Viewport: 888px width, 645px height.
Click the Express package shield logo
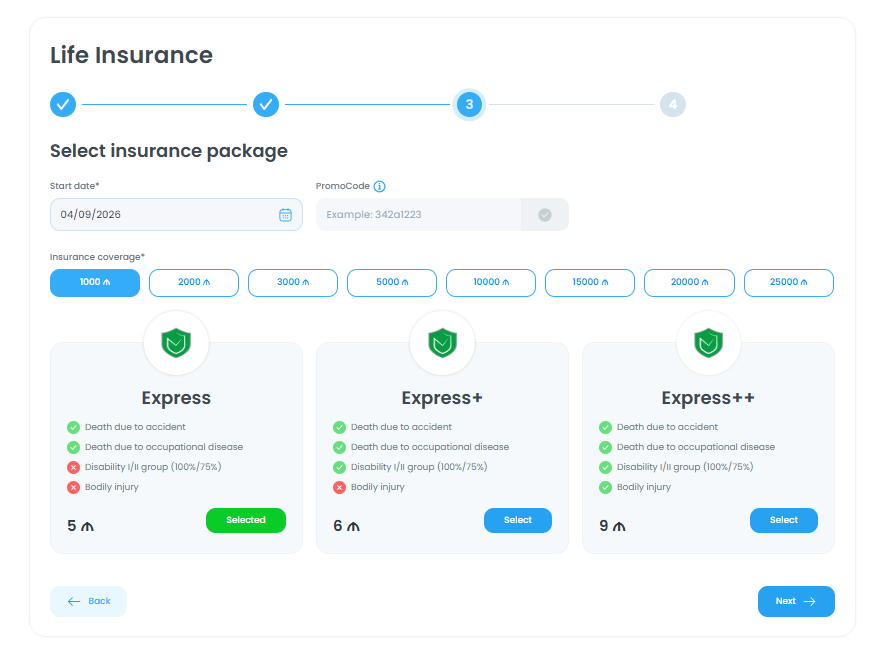176,343
